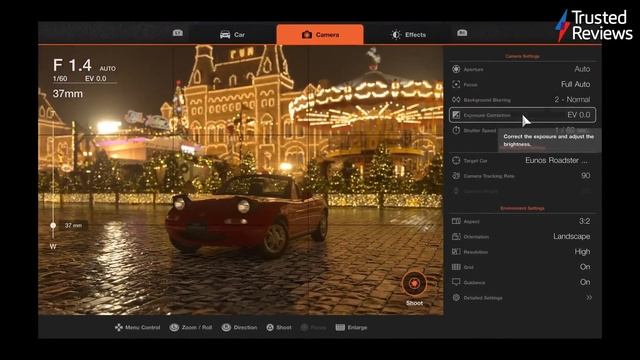Image resolution: width=640 pixels, height=360 pixels.
Task: Change Background Blurring from 2 - Normal
Action: pos(572,99)
